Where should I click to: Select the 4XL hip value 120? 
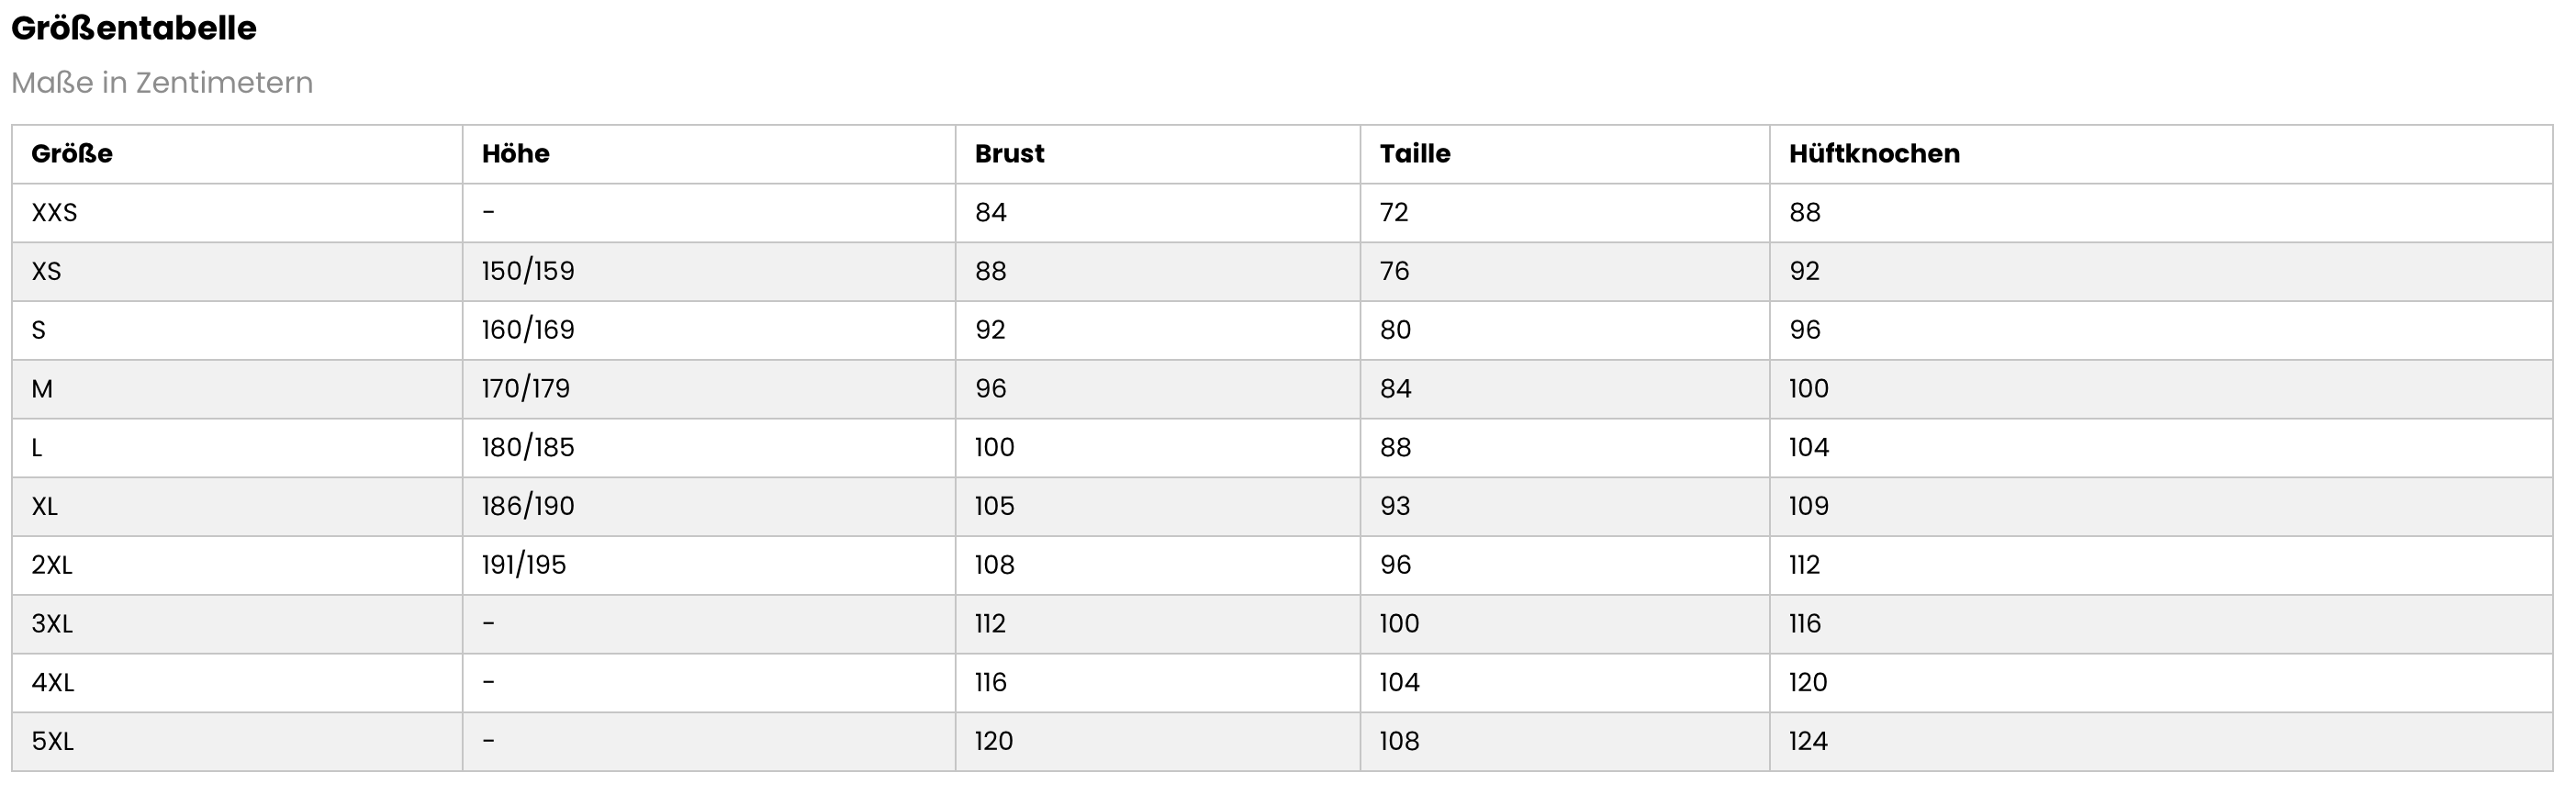coord(1808,682)
